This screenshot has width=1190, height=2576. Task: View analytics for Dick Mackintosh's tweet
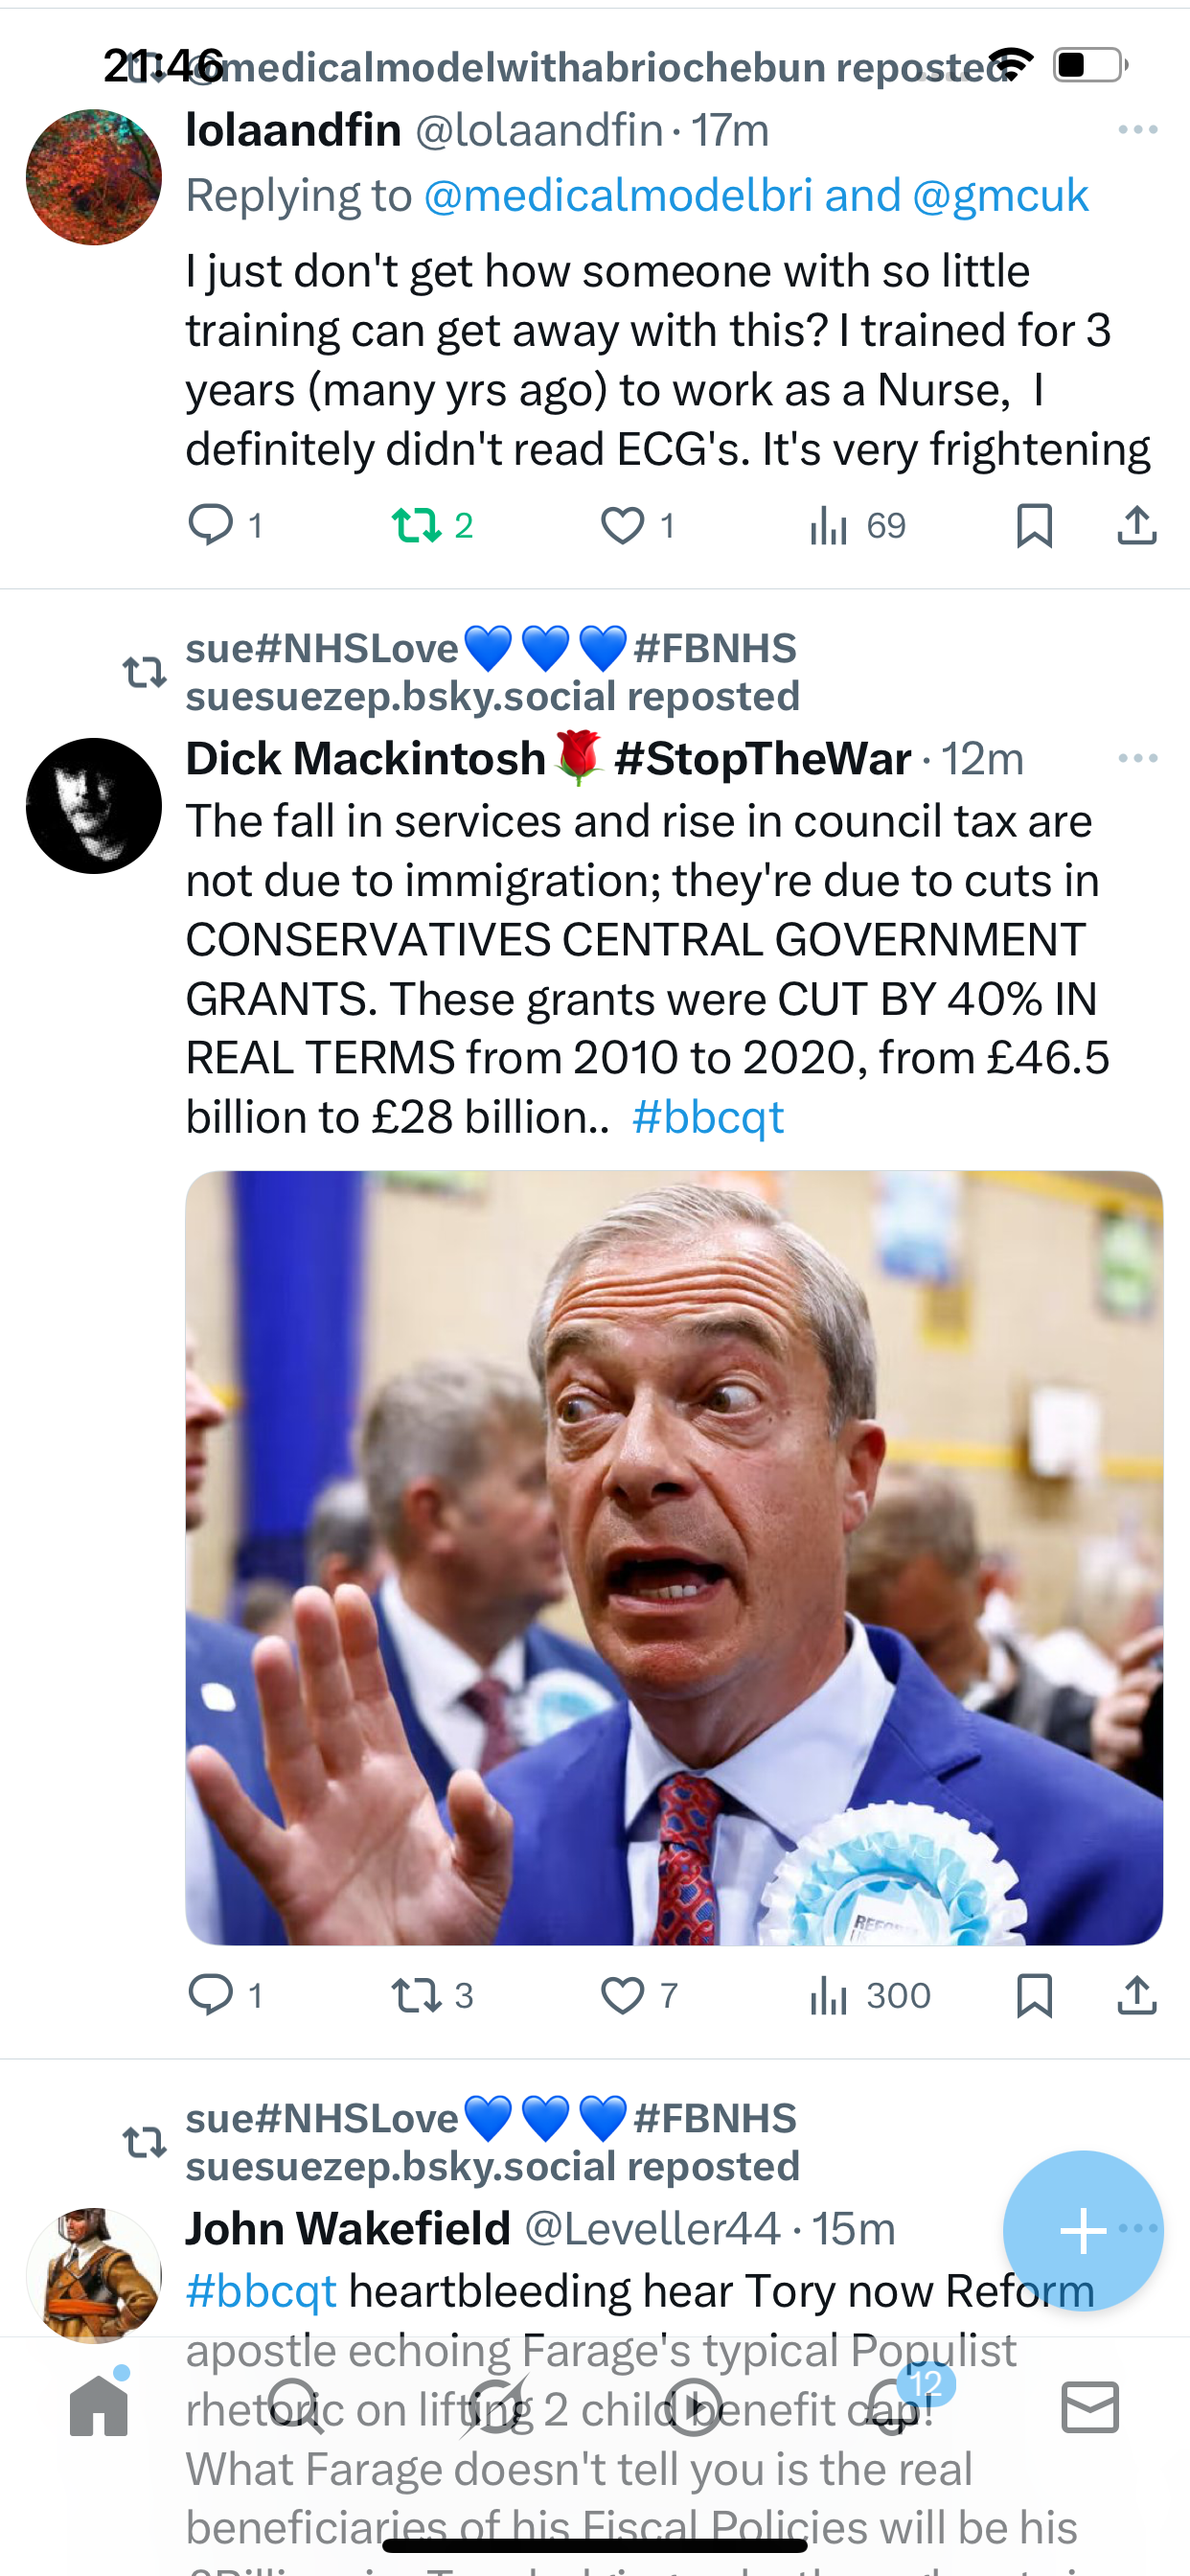pyautogui.click(x=828, y=1995)
